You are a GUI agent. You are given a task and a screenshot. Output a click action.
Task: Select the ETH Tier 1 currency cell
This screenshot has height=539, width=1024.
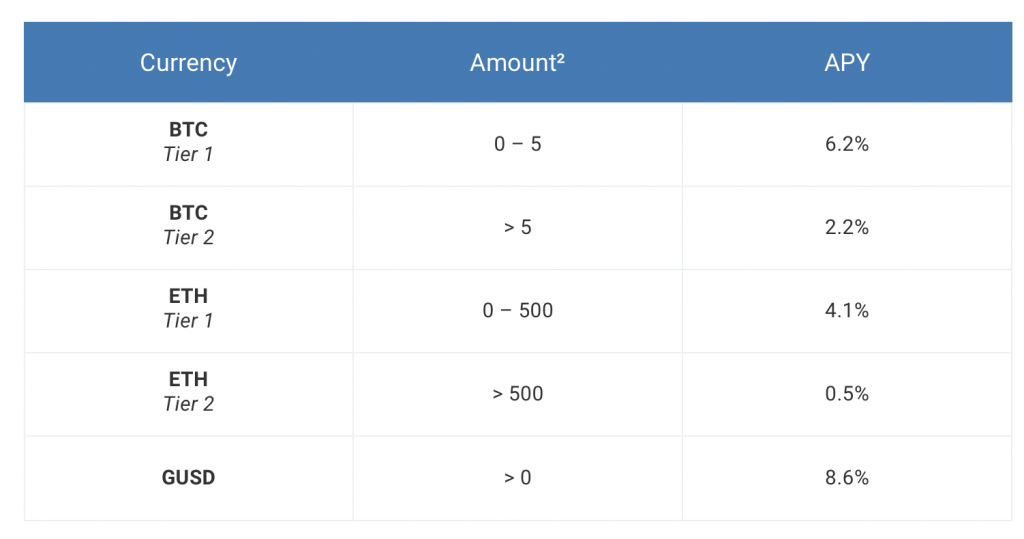188,311
